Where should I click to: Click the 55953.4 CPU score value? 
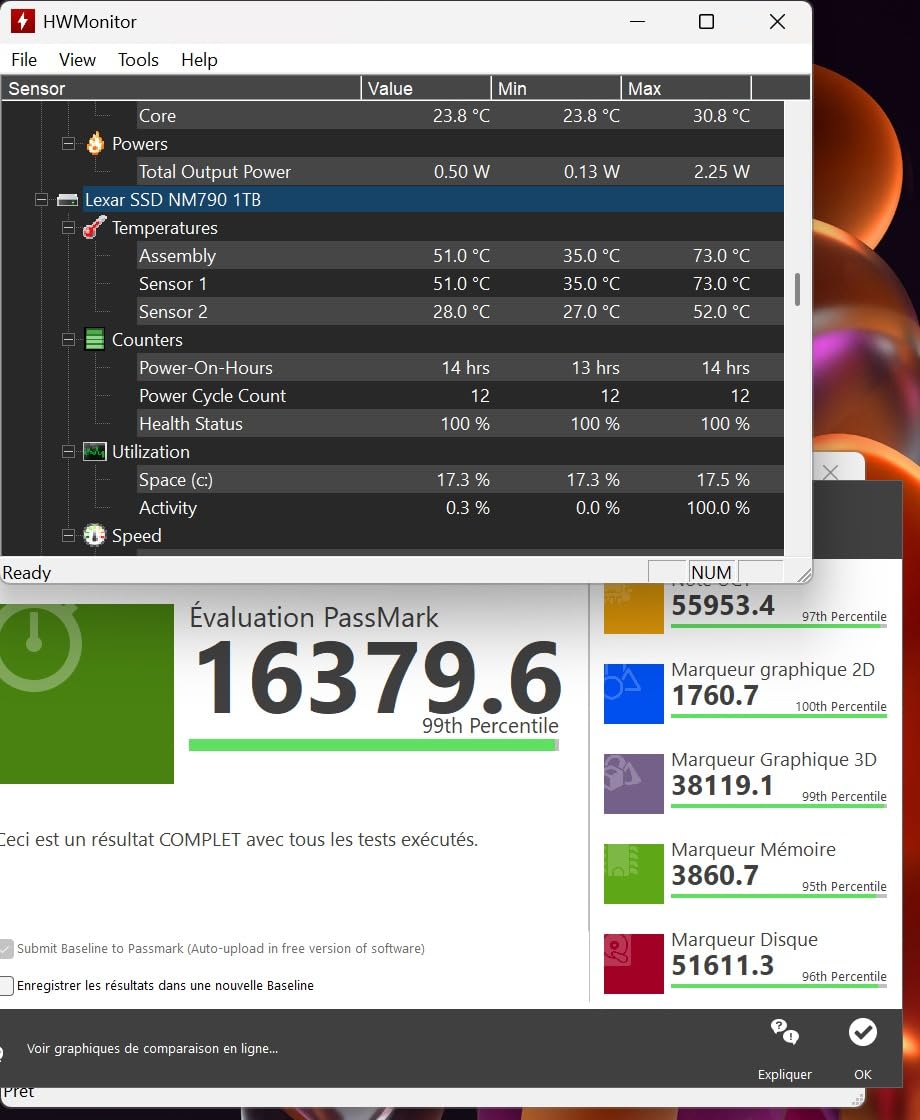point(723,606)
